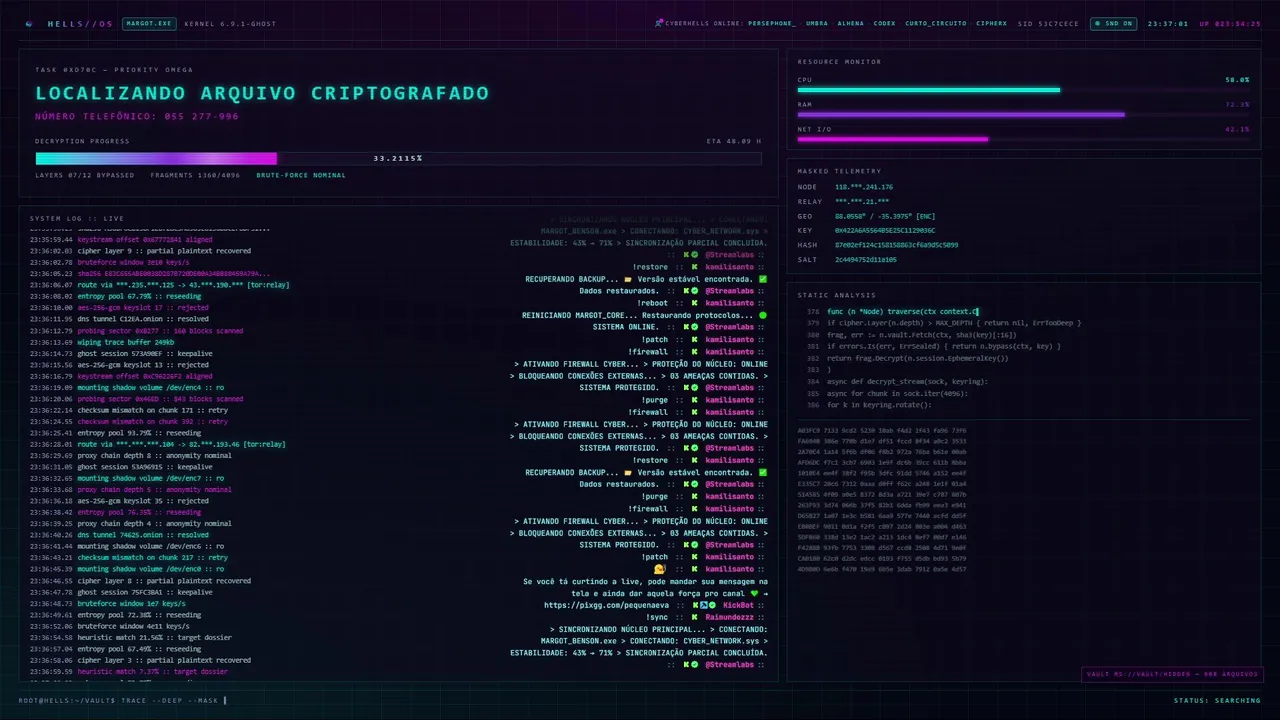
Task: Click the green circle after 'Restaurando protocolos'
Action: pos(763,315)
